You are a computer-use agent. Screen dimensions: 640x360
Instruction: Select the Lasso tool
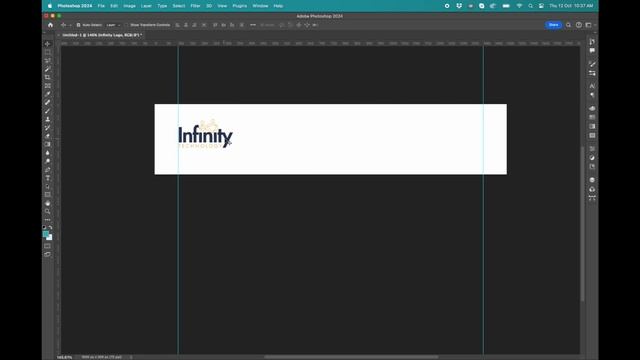pos(47,60)
